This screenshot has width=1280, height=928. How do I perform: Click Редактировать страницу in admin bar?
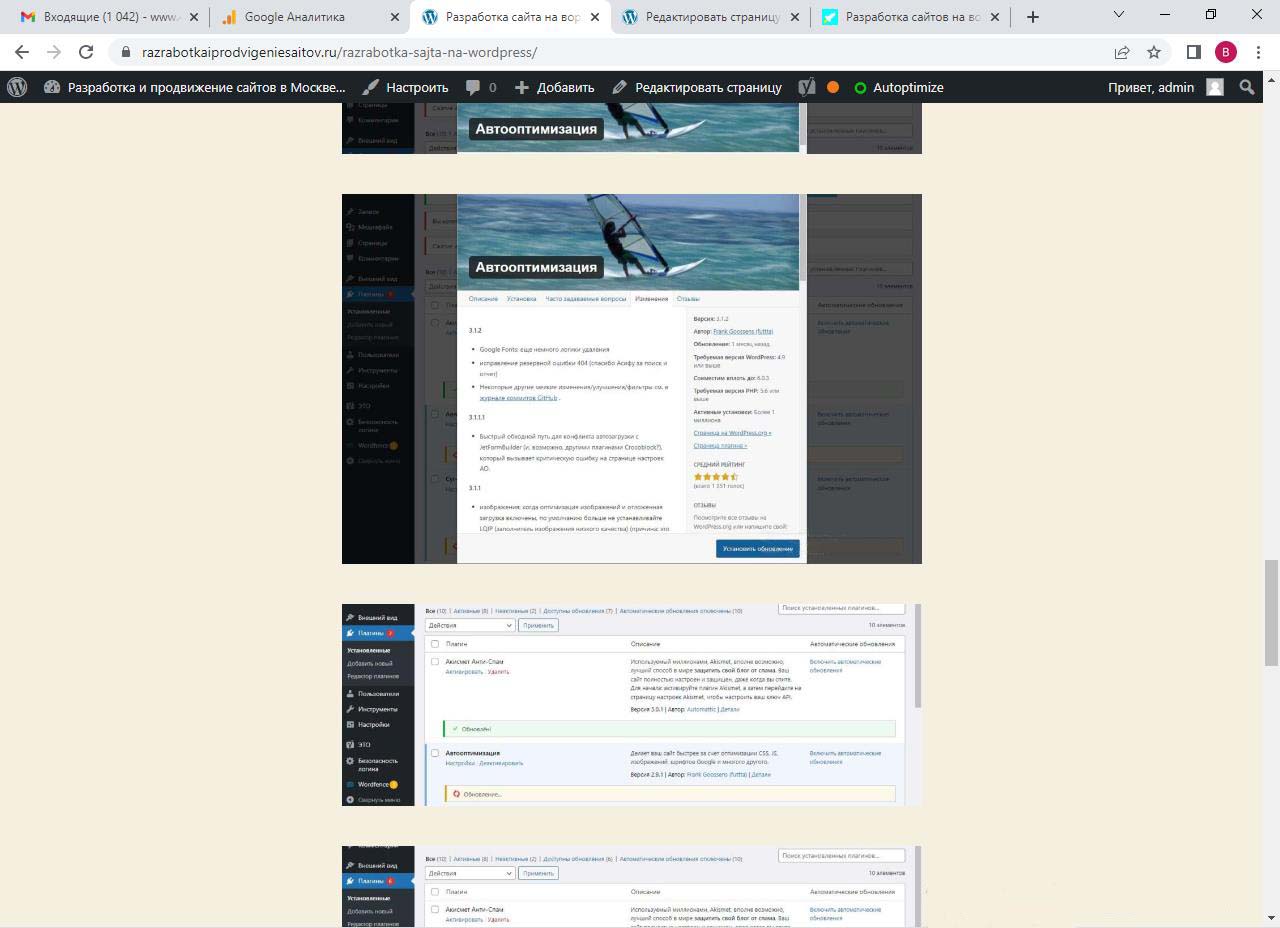(697, 87)
